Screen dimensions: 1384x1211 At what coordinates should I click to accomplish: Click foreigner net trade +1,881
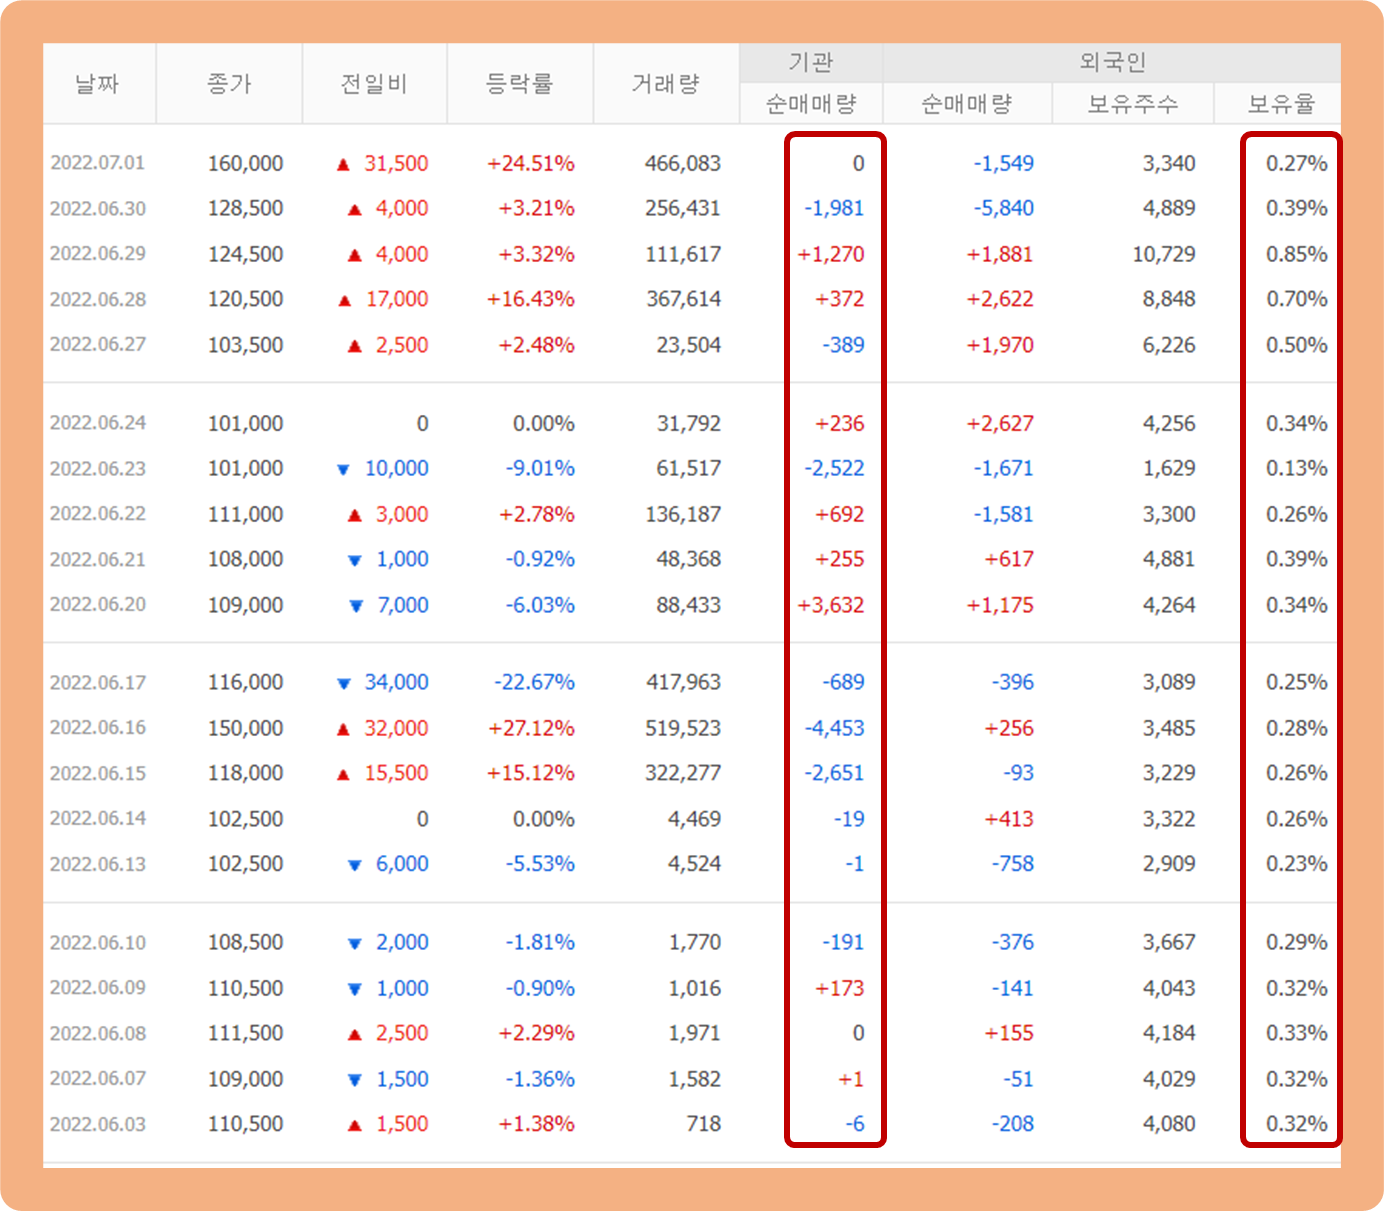(1000, 254)
